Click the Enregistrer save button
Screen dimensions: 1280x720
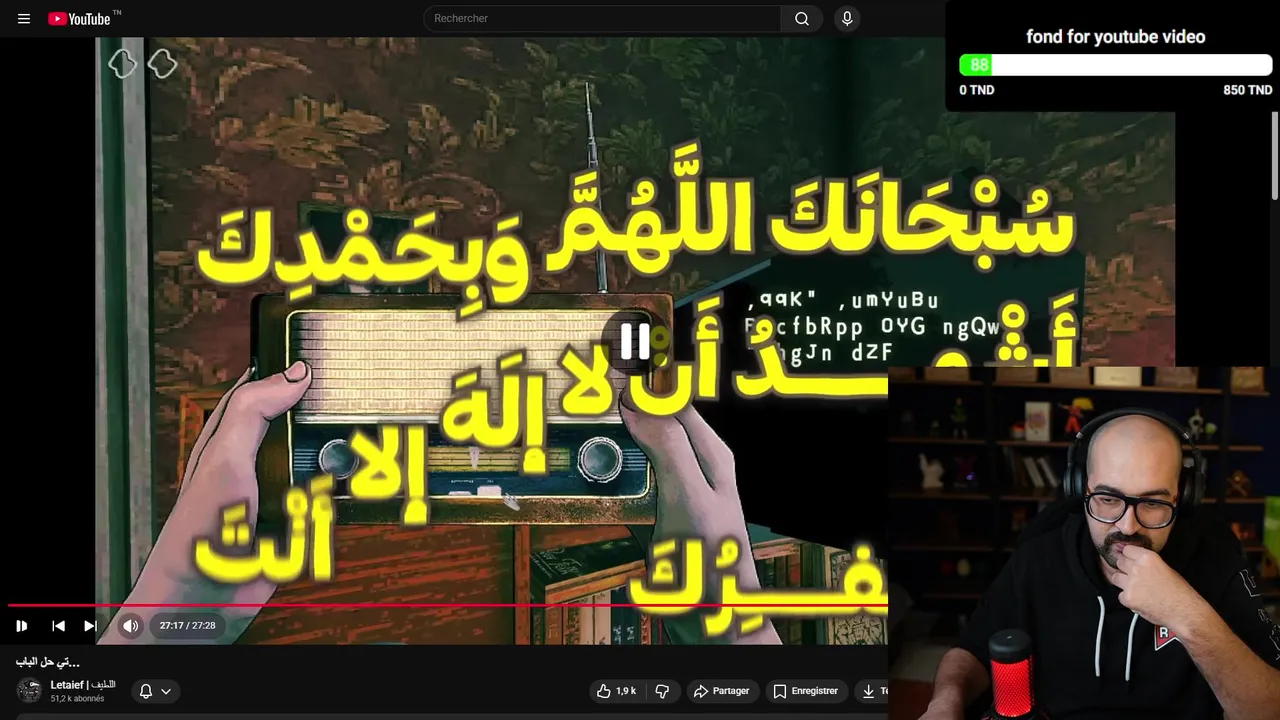pyautogui.click(x=805, y=691)
